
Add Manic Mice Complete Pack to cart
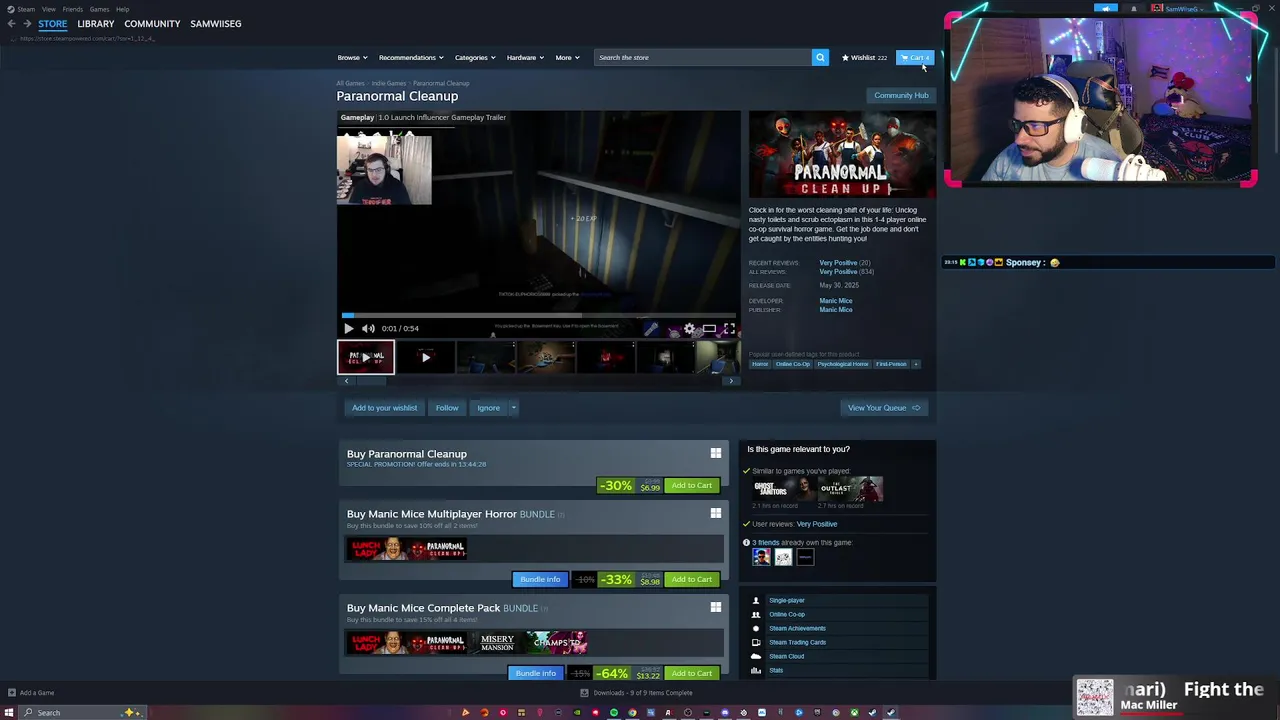pos(692,674)
